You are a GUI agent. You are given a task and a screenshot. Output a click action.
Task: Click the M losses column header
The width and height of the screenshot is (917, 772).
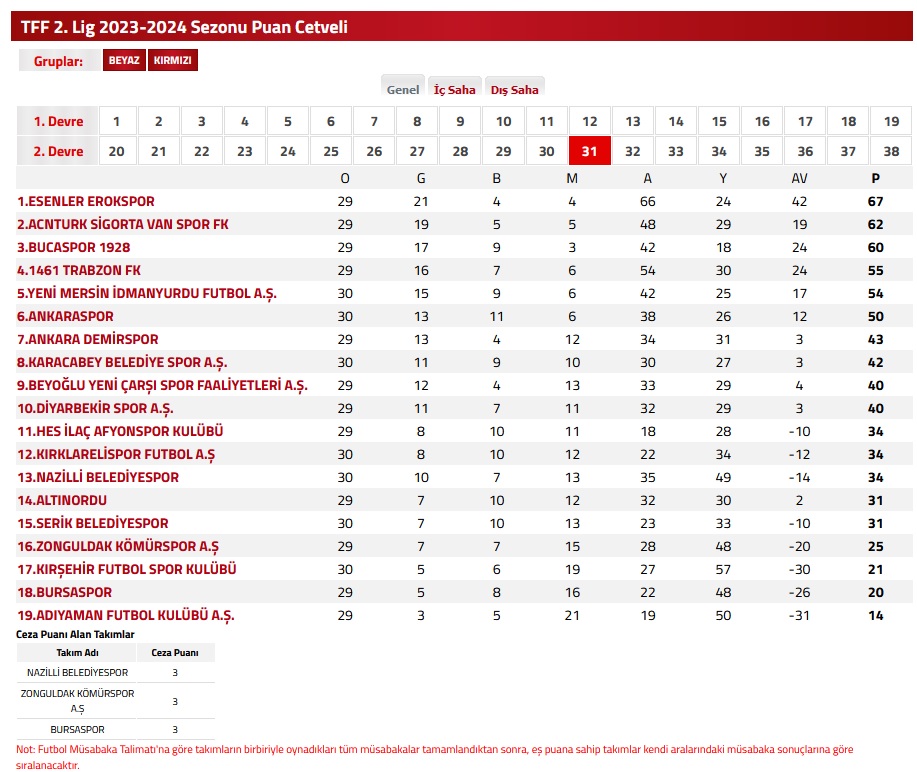click(x=572, y=178)
